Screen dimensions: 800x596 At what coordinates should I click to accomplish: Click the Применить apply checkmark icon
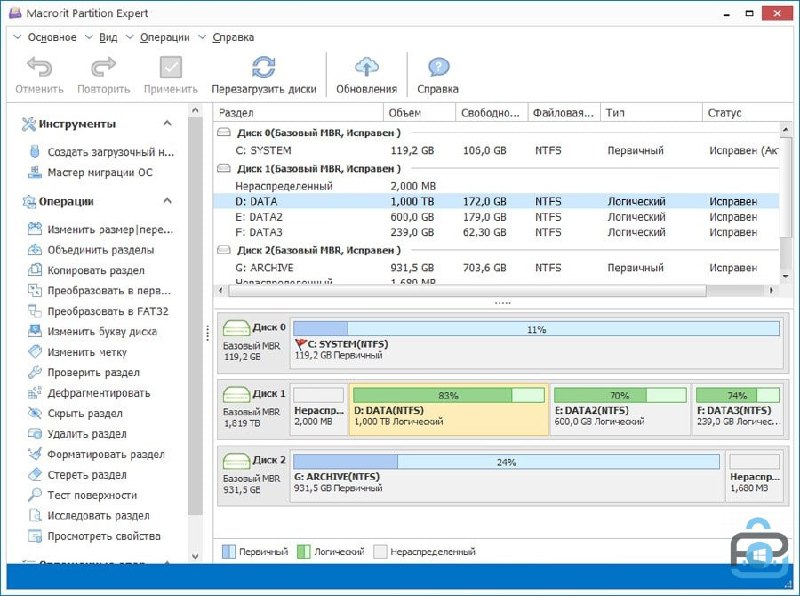tap(171, 67)
